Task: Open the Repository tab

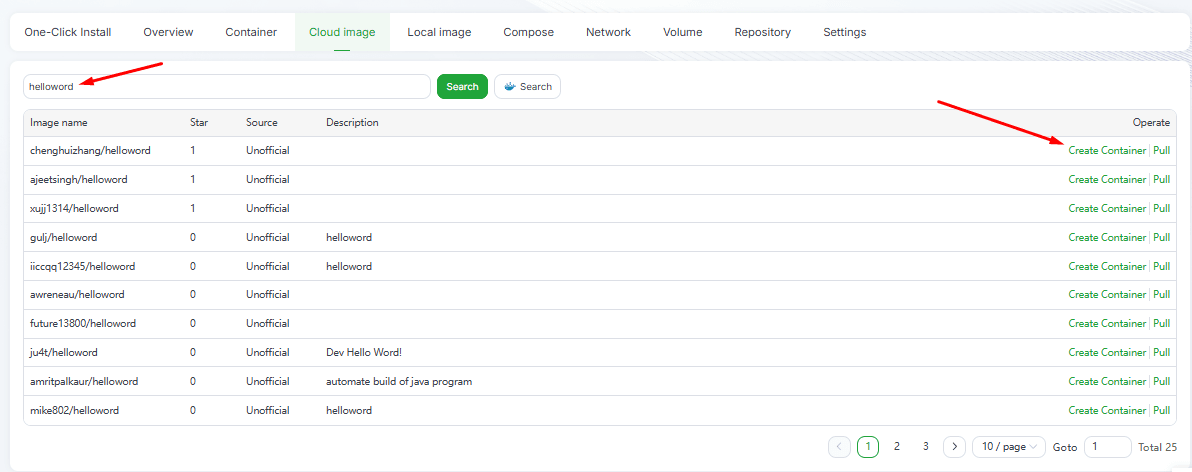Action: click(x=762, y=32)
